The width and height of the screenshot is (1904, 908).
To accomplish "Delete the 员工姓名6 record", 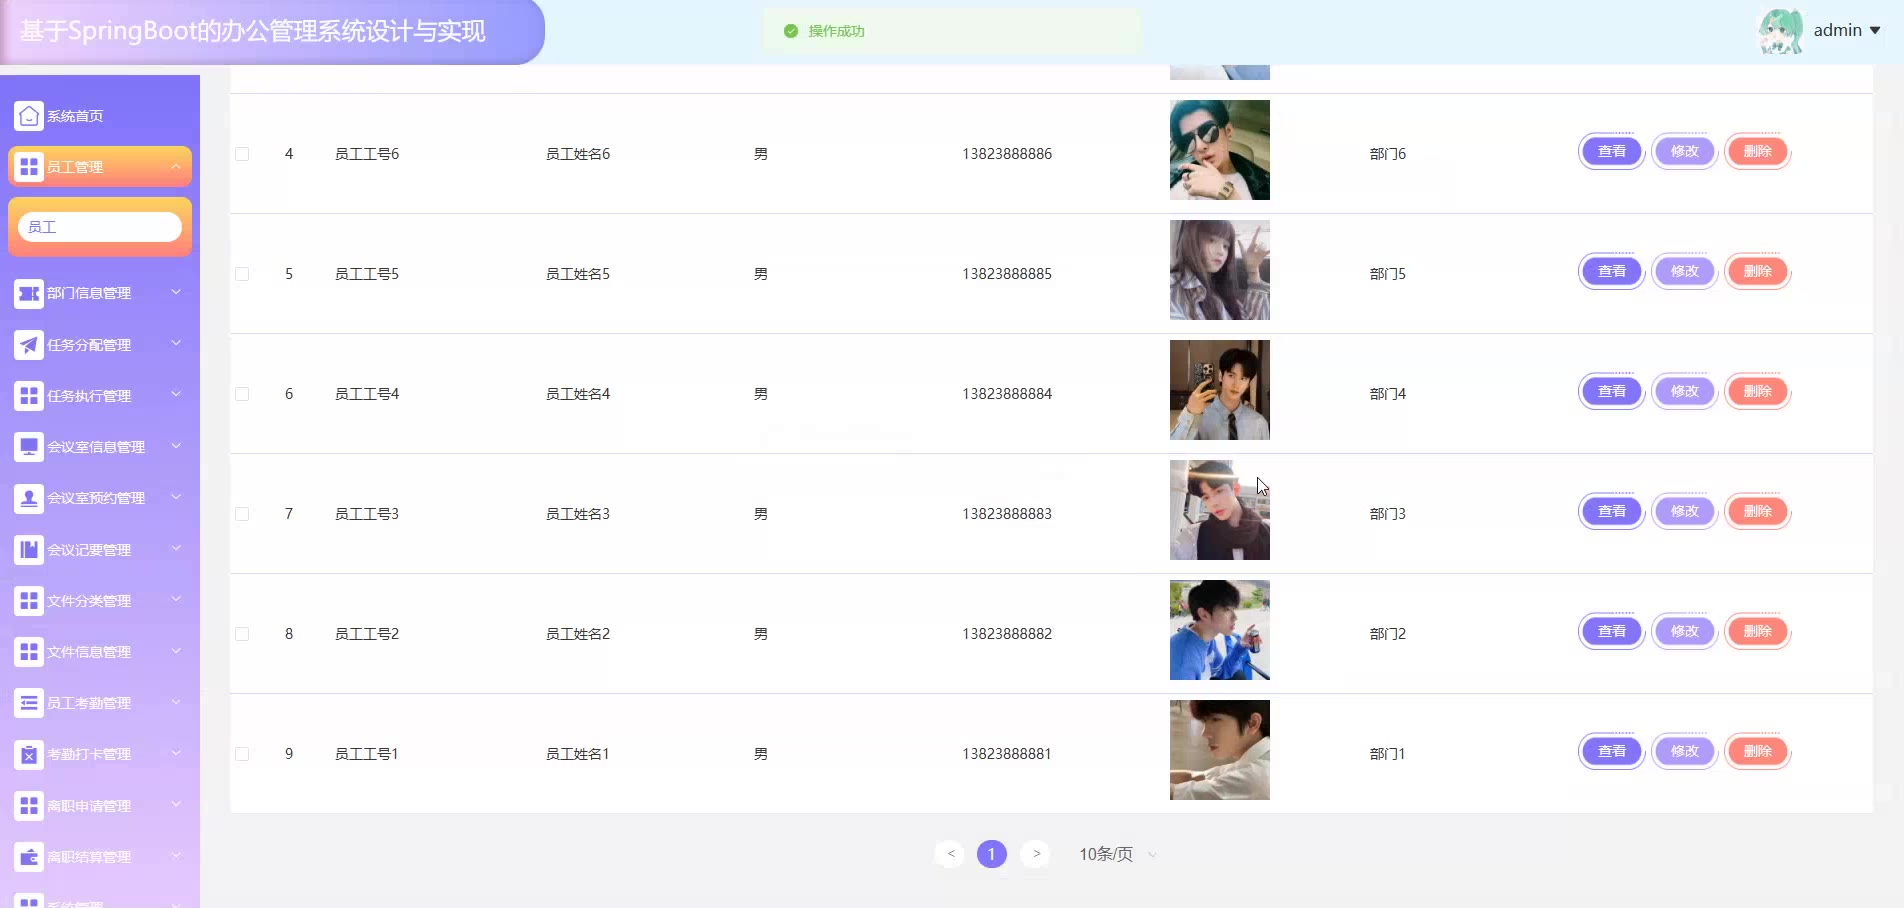I will 1757,152.
